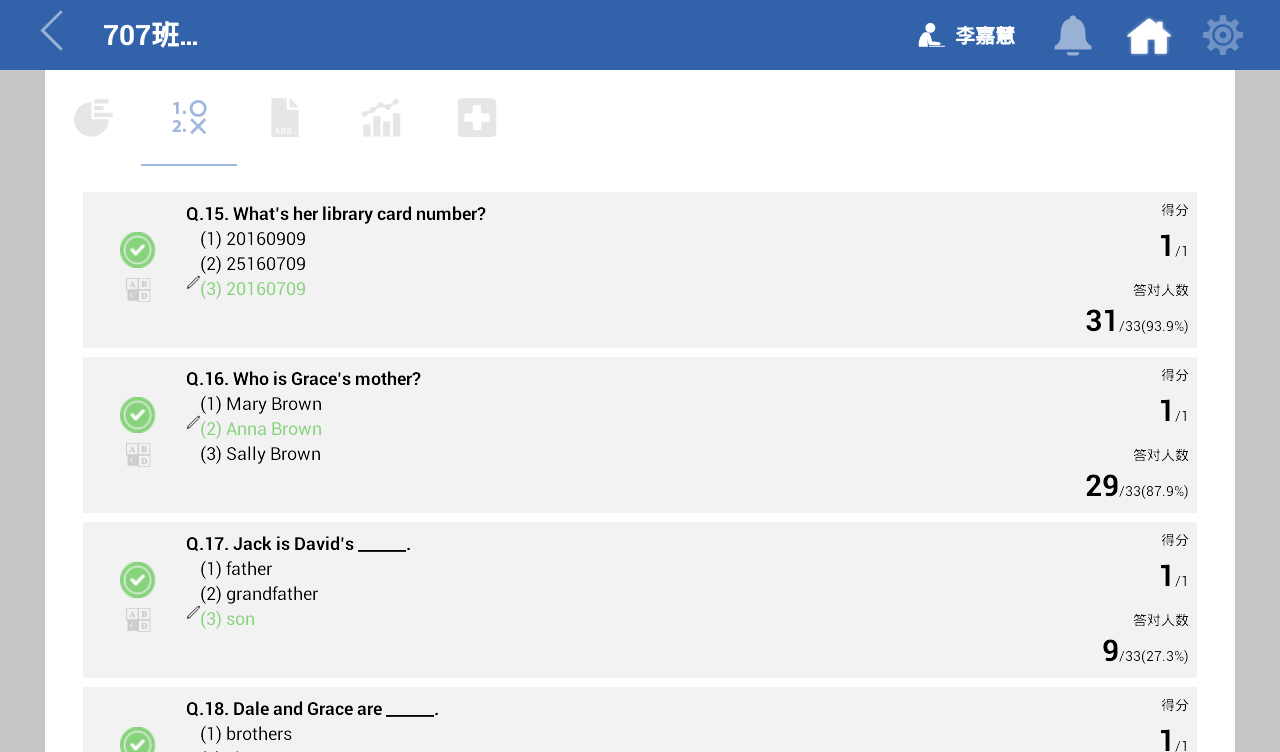Select the question correct/wrong list tab
Screen dimensions: 1280x752
[x=189, y=118]
